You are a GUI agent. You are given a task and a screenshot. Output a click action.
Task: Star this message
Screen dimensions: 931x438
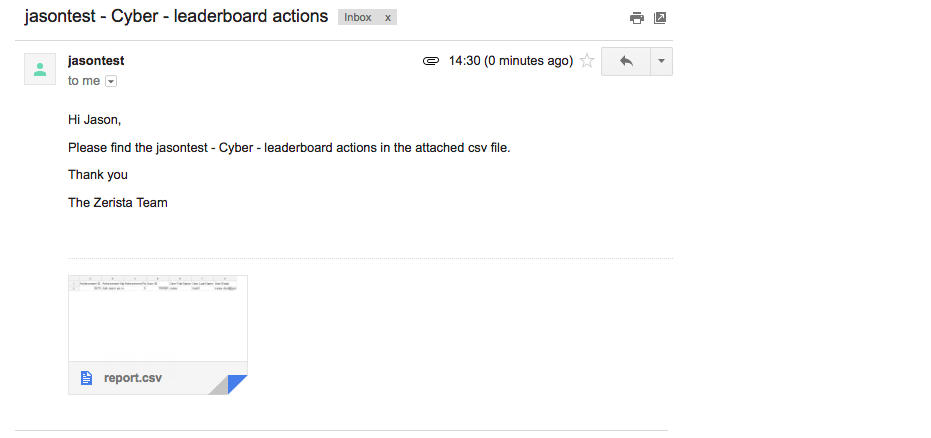[x=587, y=61]
